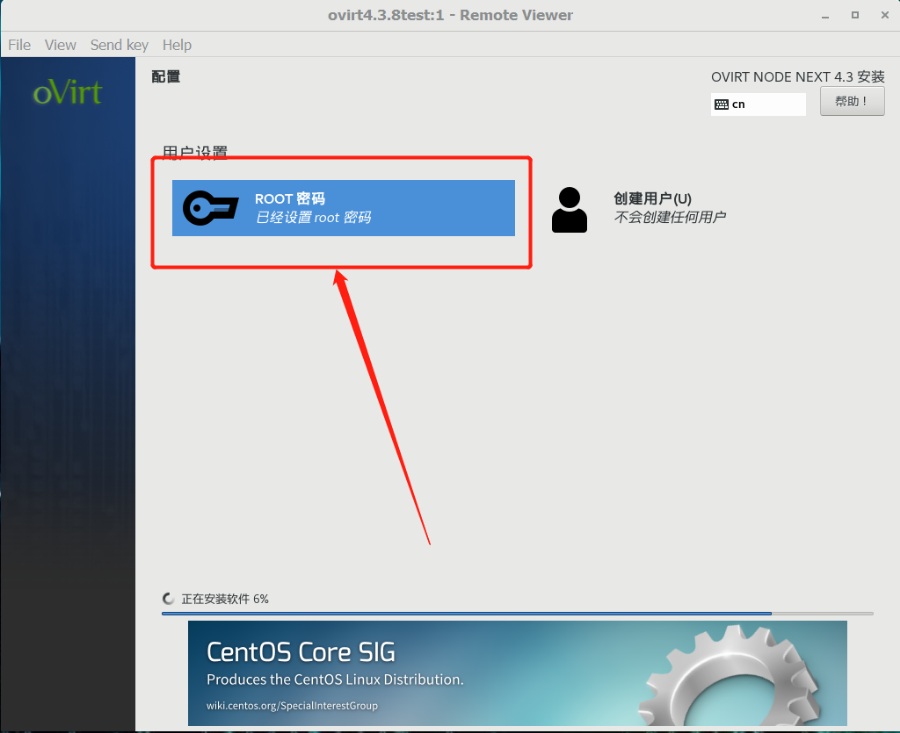Close the Remote Viewer window

(x=885, y=15)
